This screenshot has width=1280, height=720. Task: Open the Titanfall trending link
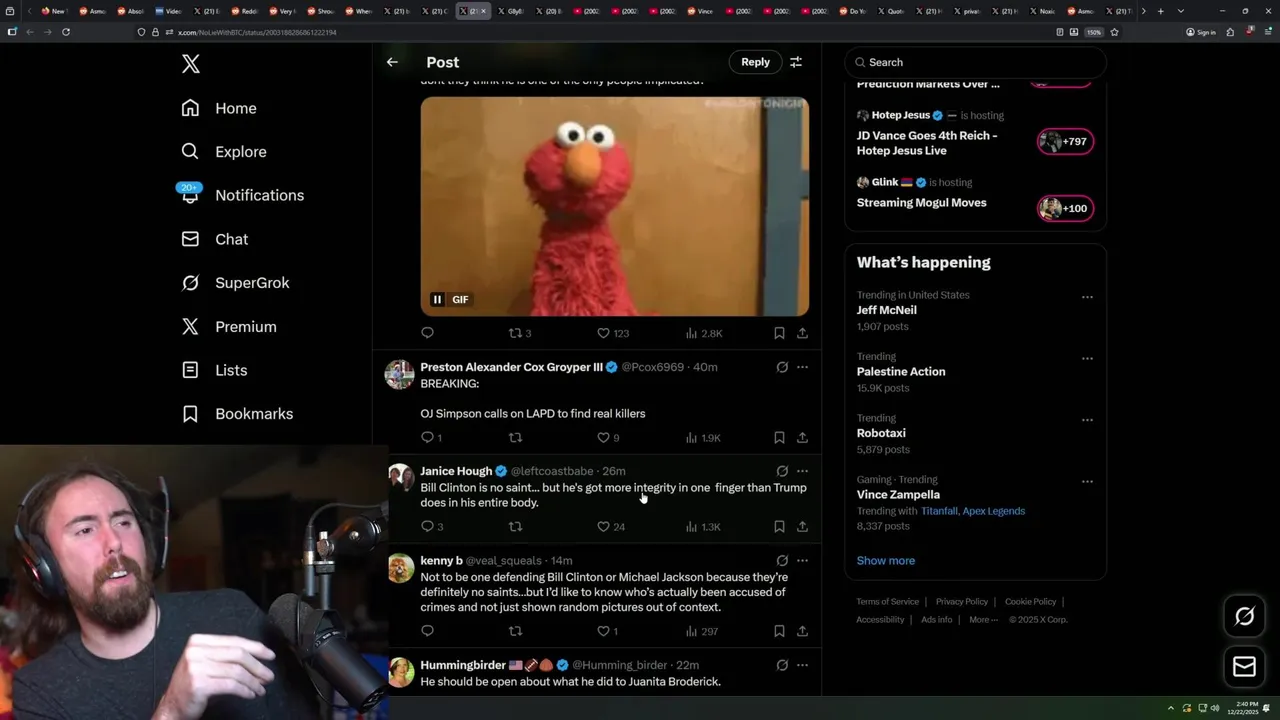939,511
